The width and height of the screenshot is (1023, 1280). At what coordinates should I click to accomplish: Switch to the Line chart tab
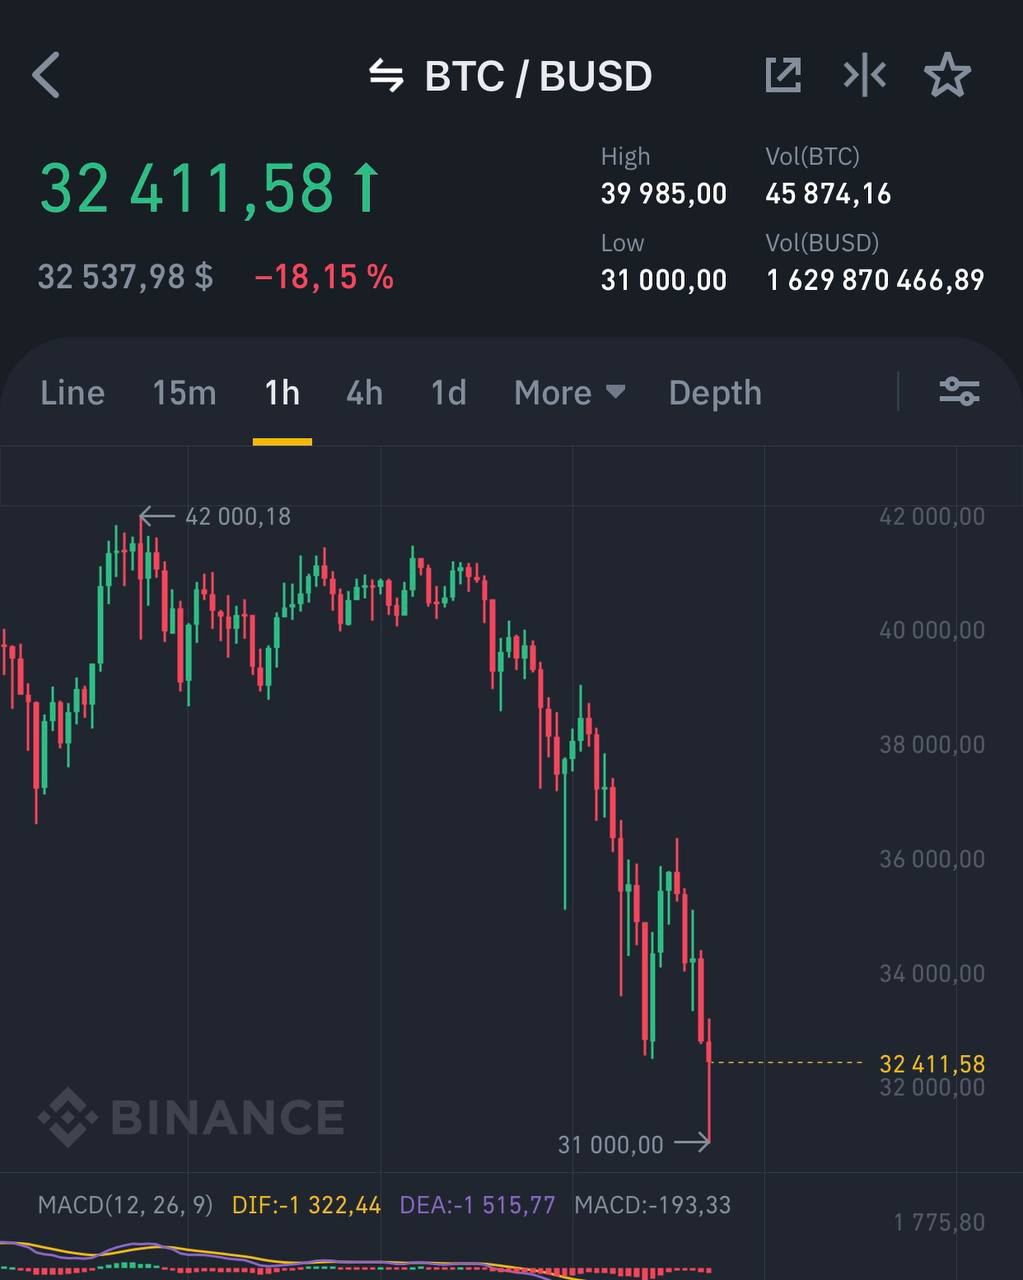pos(72,393)
